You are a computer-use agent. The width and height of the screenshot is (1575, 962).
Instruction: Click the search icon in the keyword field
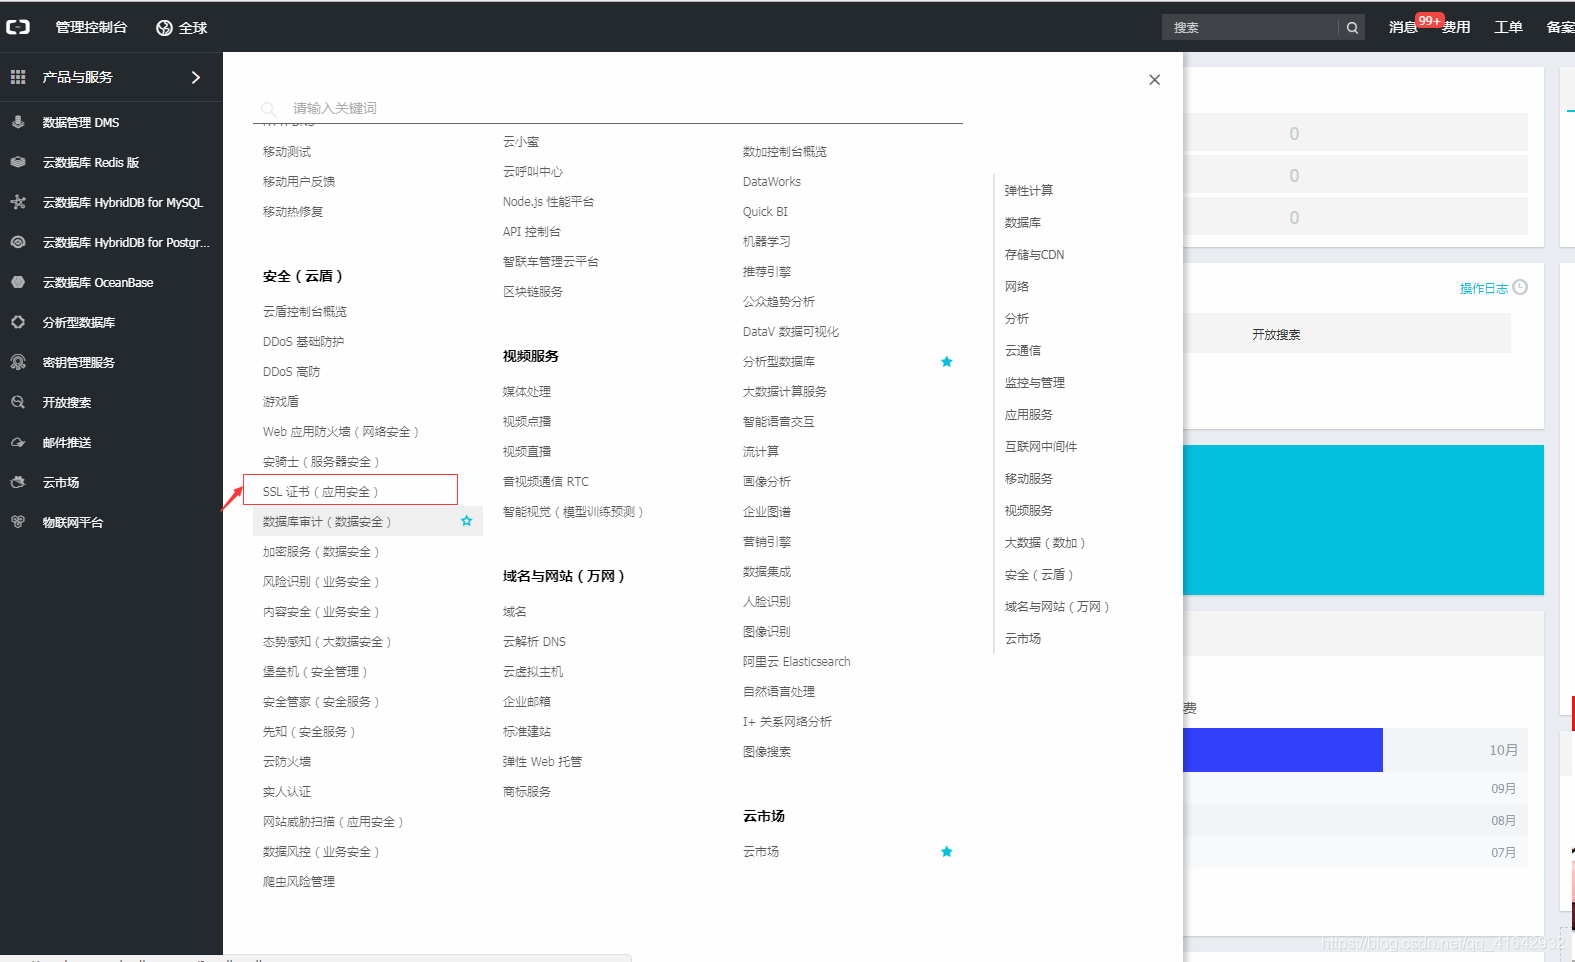268,108
